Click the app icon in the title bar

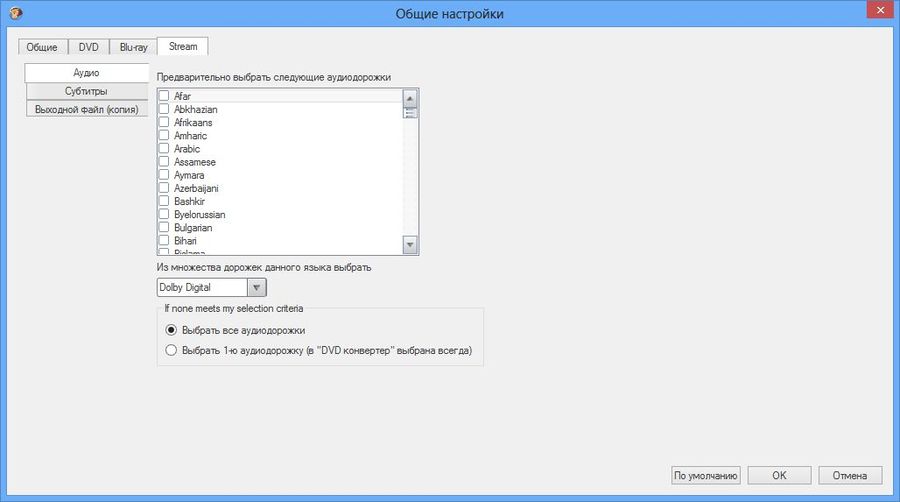click(x=12, y=13)
